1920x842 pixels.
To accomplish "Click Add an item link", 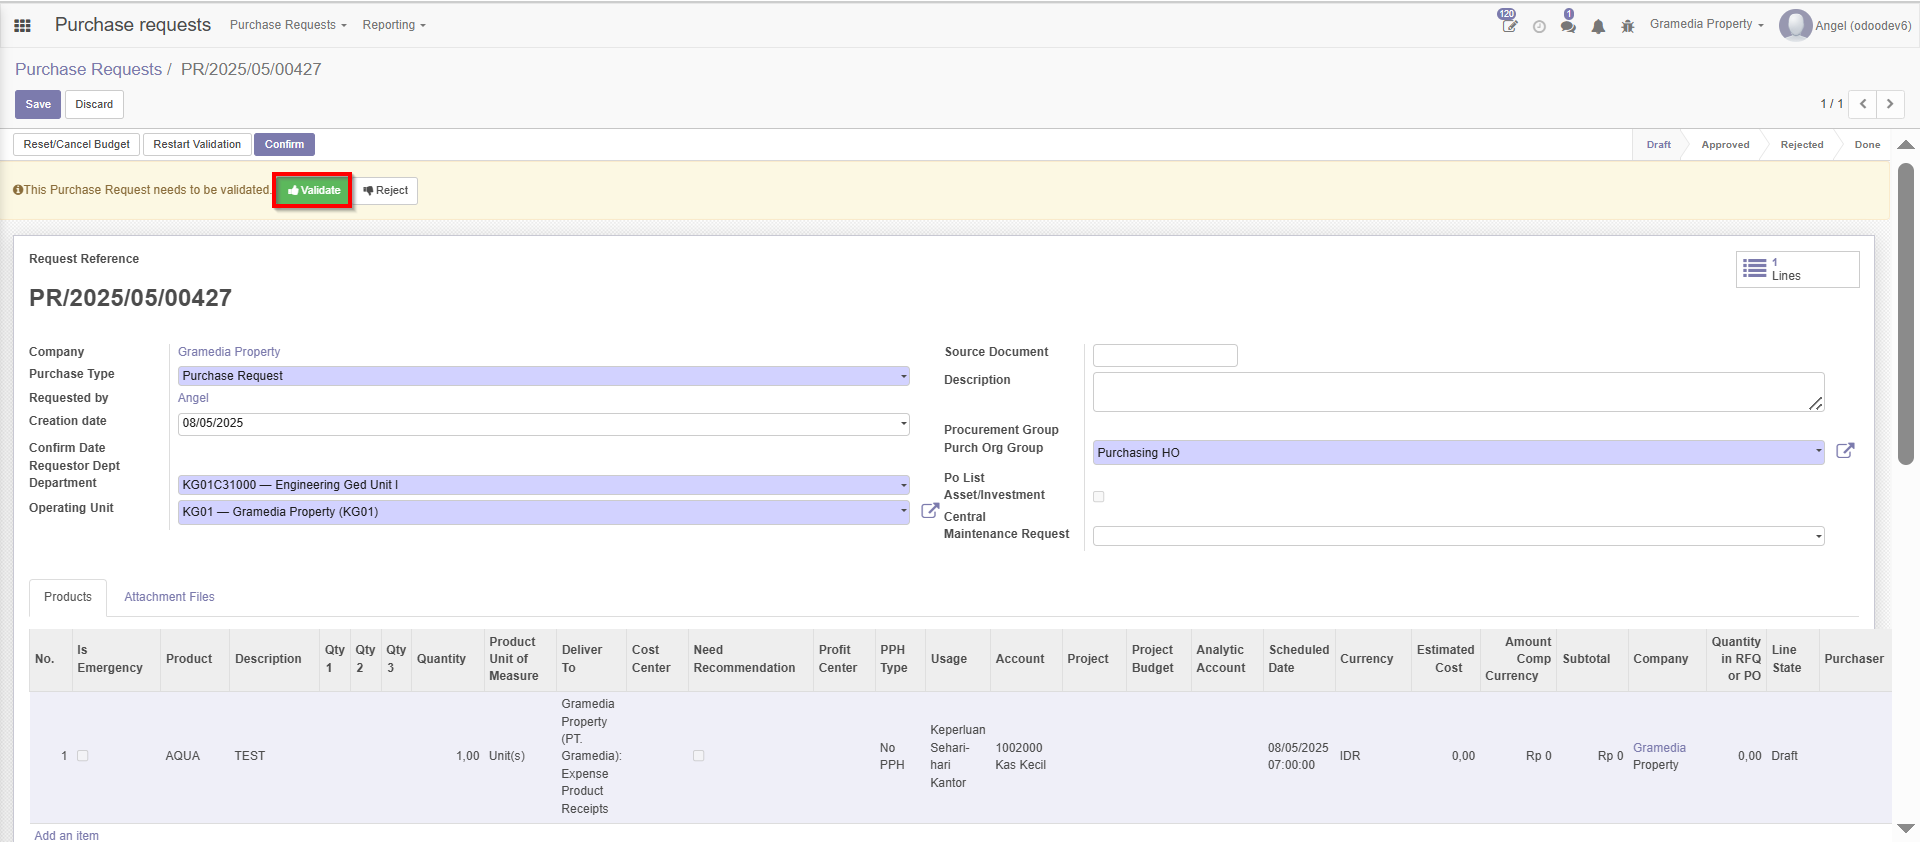I will [x=66, y=835].
